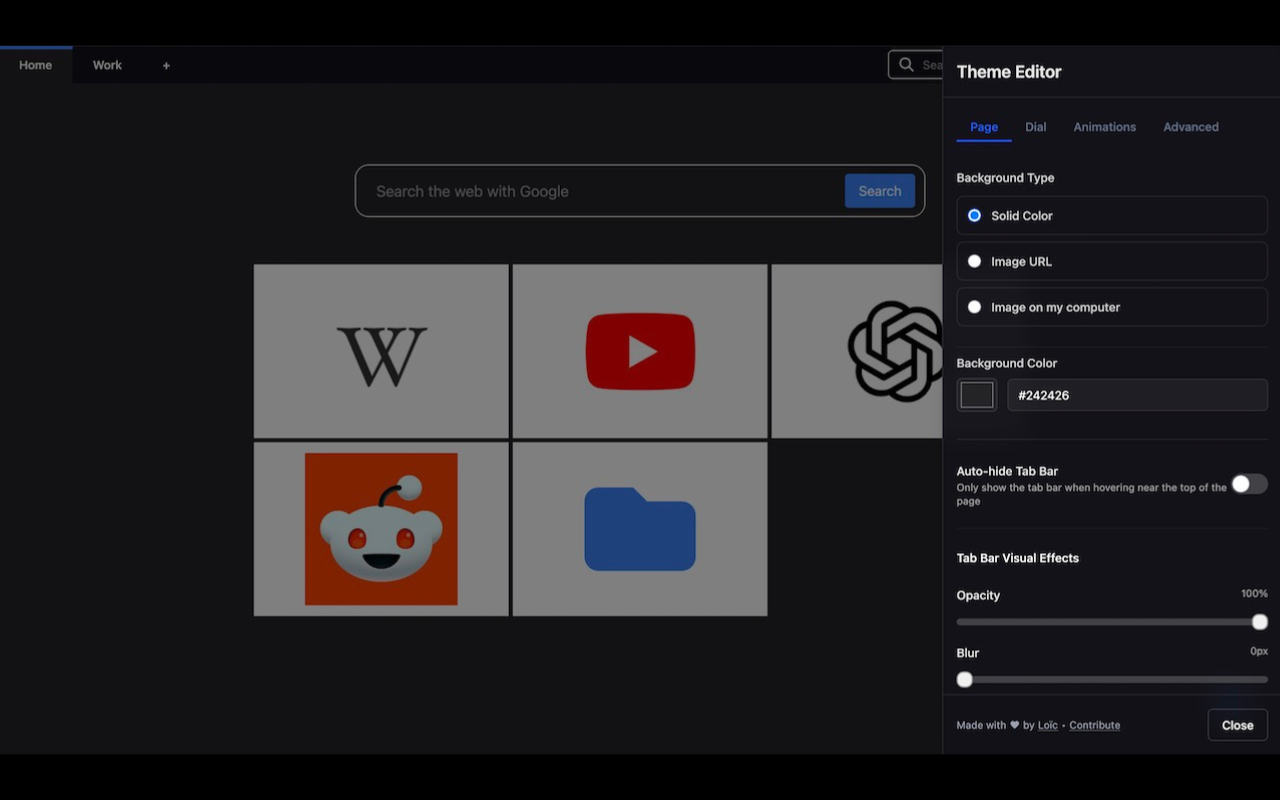Image resolution: width=1280 pixels, height=800 pixels.
Task: Adjust the tab bar Blur slider
Action: [1112, 680]
